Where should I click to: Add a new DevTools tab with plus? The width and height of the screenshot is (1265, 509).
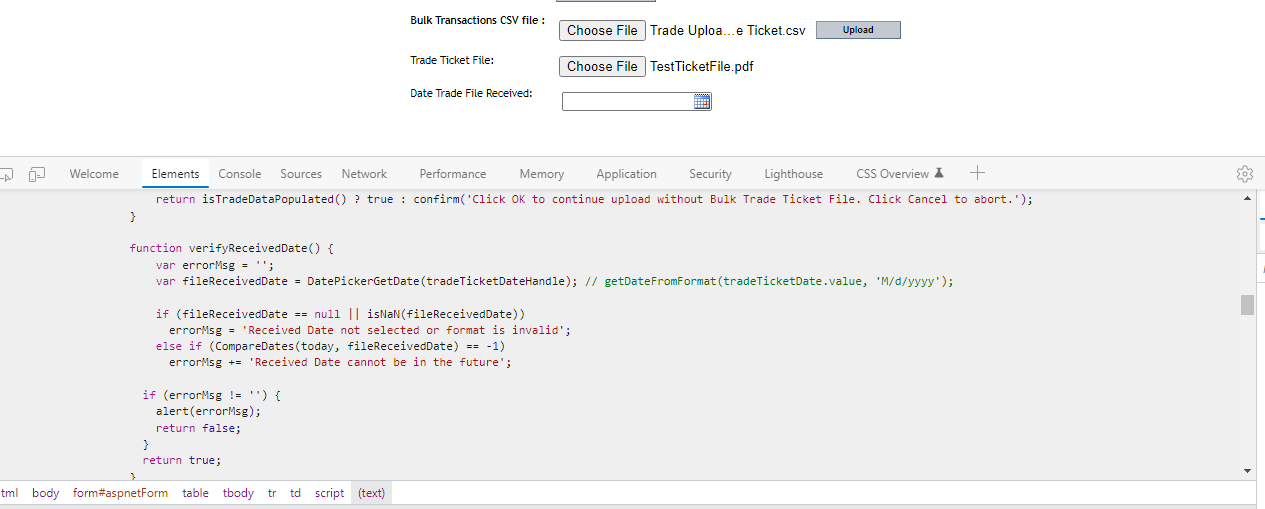pos(977,173)
